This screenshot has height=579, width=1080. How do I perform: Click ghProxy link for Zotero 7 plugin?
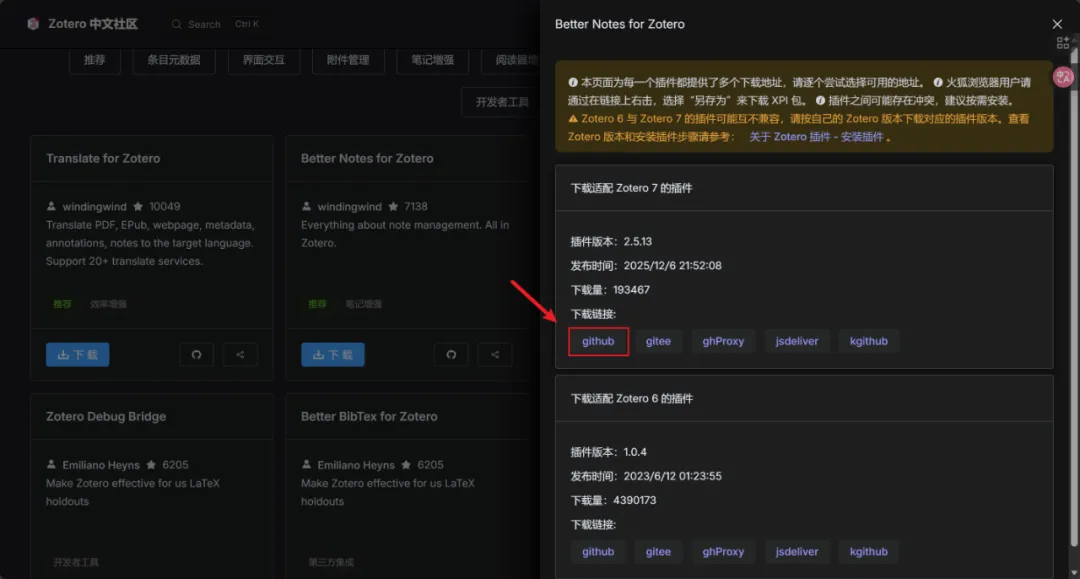point(723,341)
